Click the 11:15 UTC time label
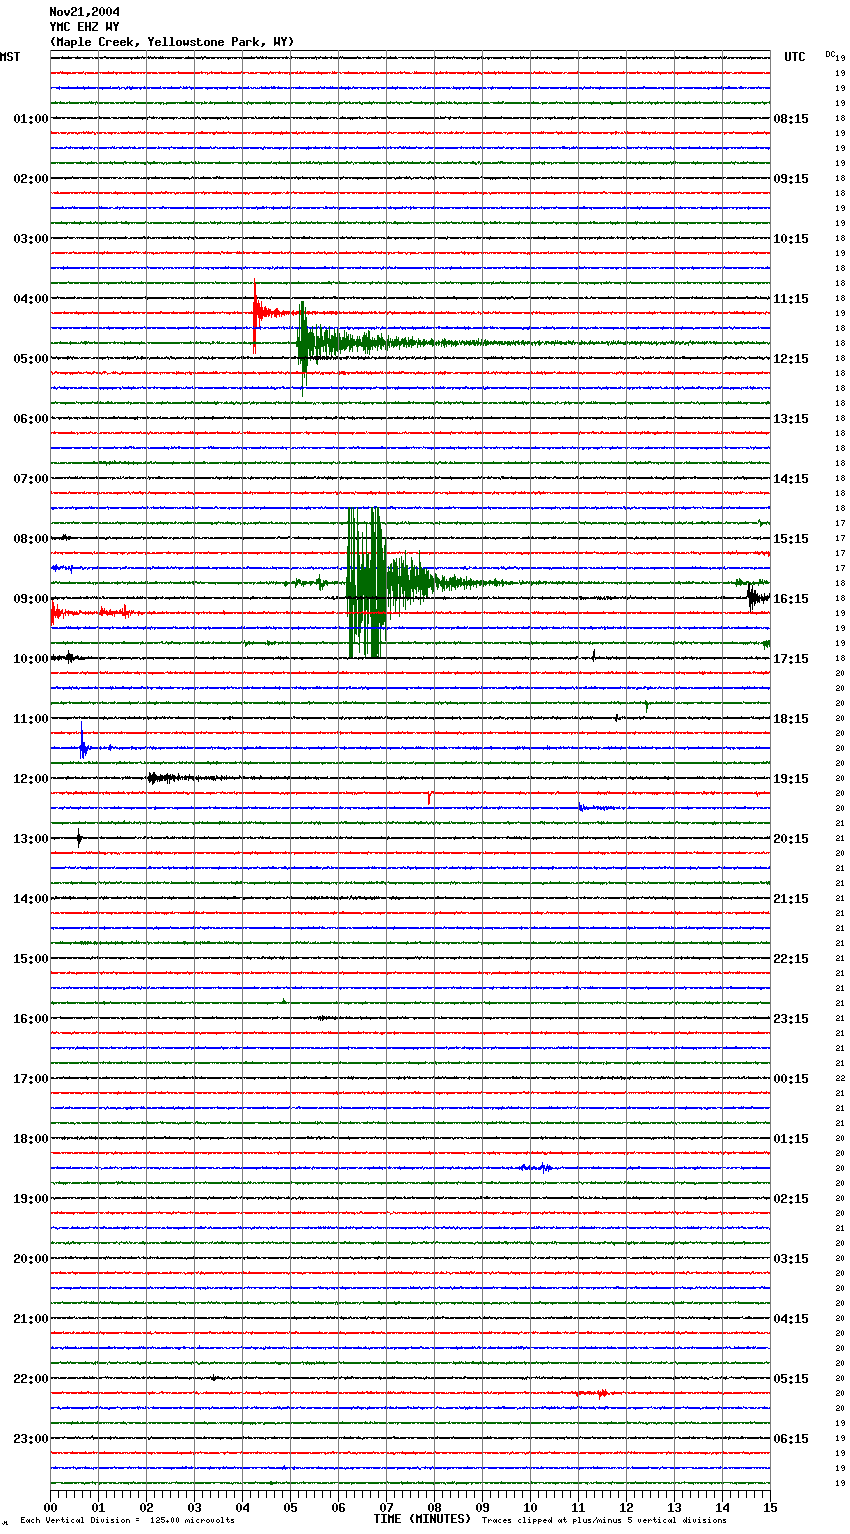The width and height of the screenshot is (850, 1534). point(791,299)
